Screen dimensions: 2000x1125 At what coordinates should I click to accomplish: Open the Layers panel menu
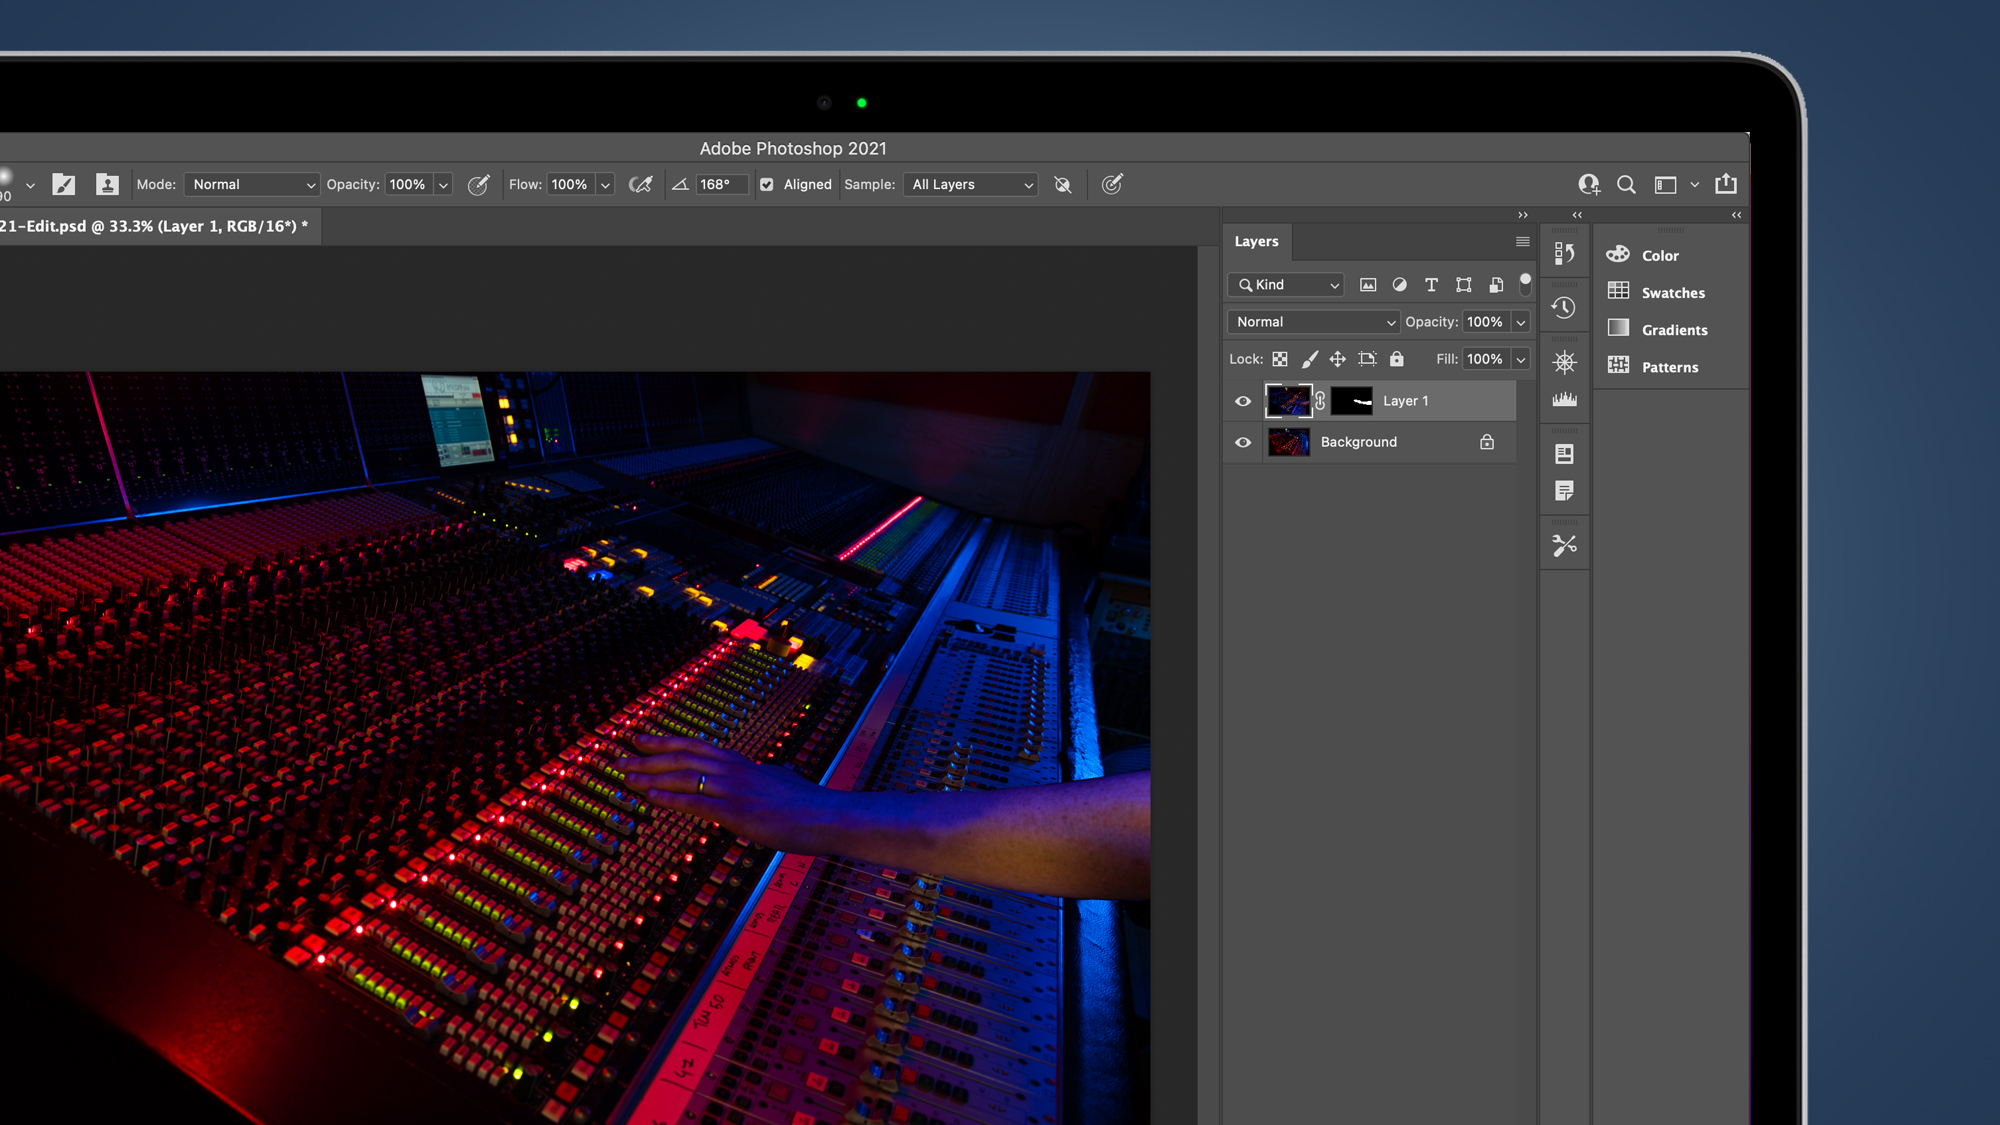pos(1522,242)
